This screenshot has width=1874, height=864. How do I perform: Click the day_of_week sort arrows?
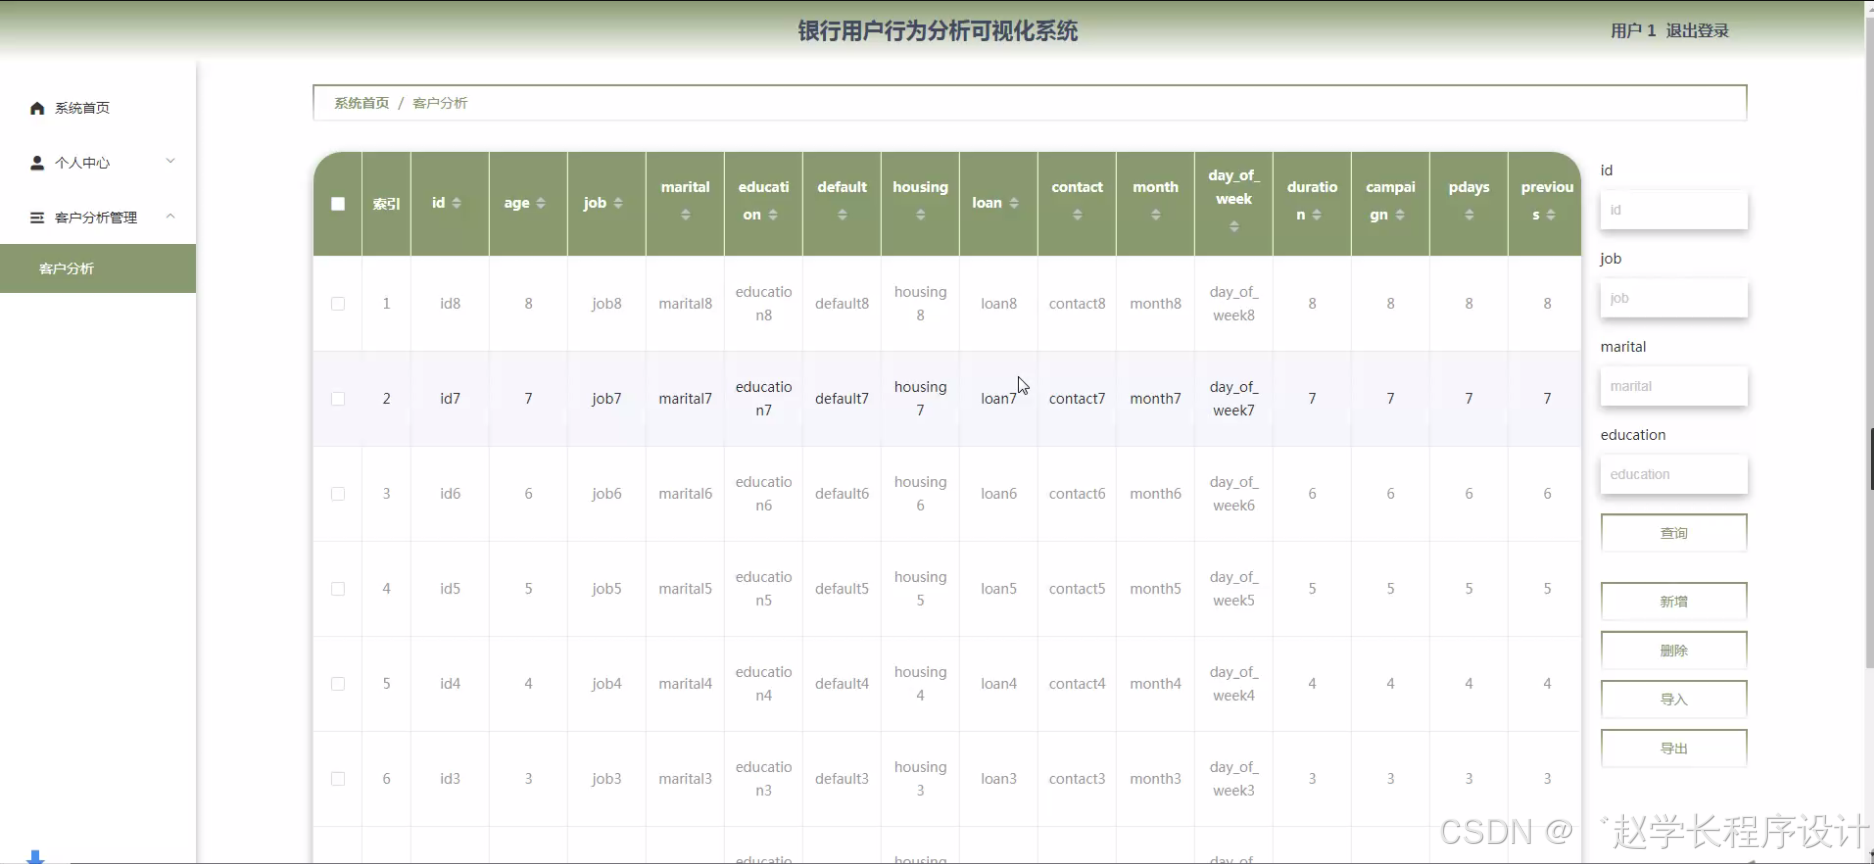[1234, 227]
